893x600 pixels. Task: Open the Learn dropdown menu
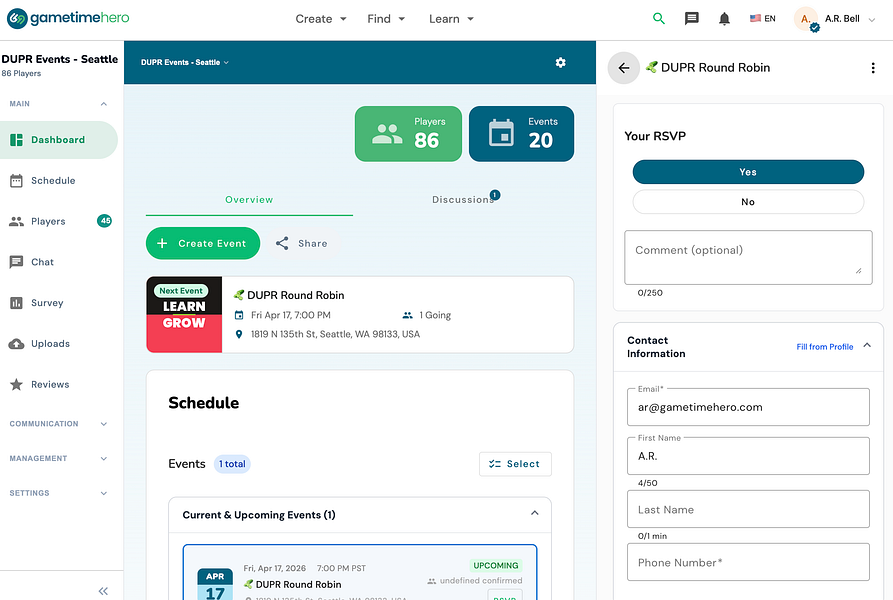451,19
